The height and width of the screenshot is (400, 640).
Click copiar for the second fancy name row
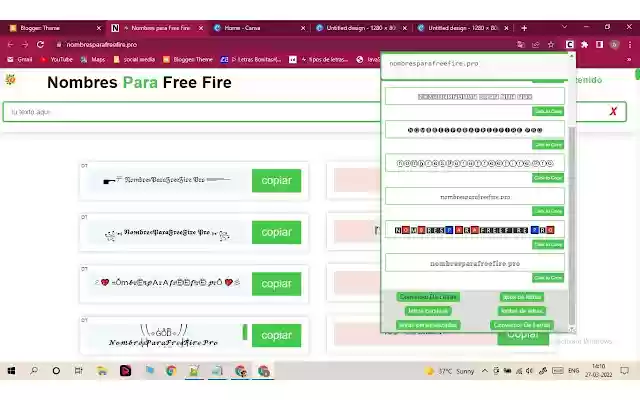pos(276,232)
